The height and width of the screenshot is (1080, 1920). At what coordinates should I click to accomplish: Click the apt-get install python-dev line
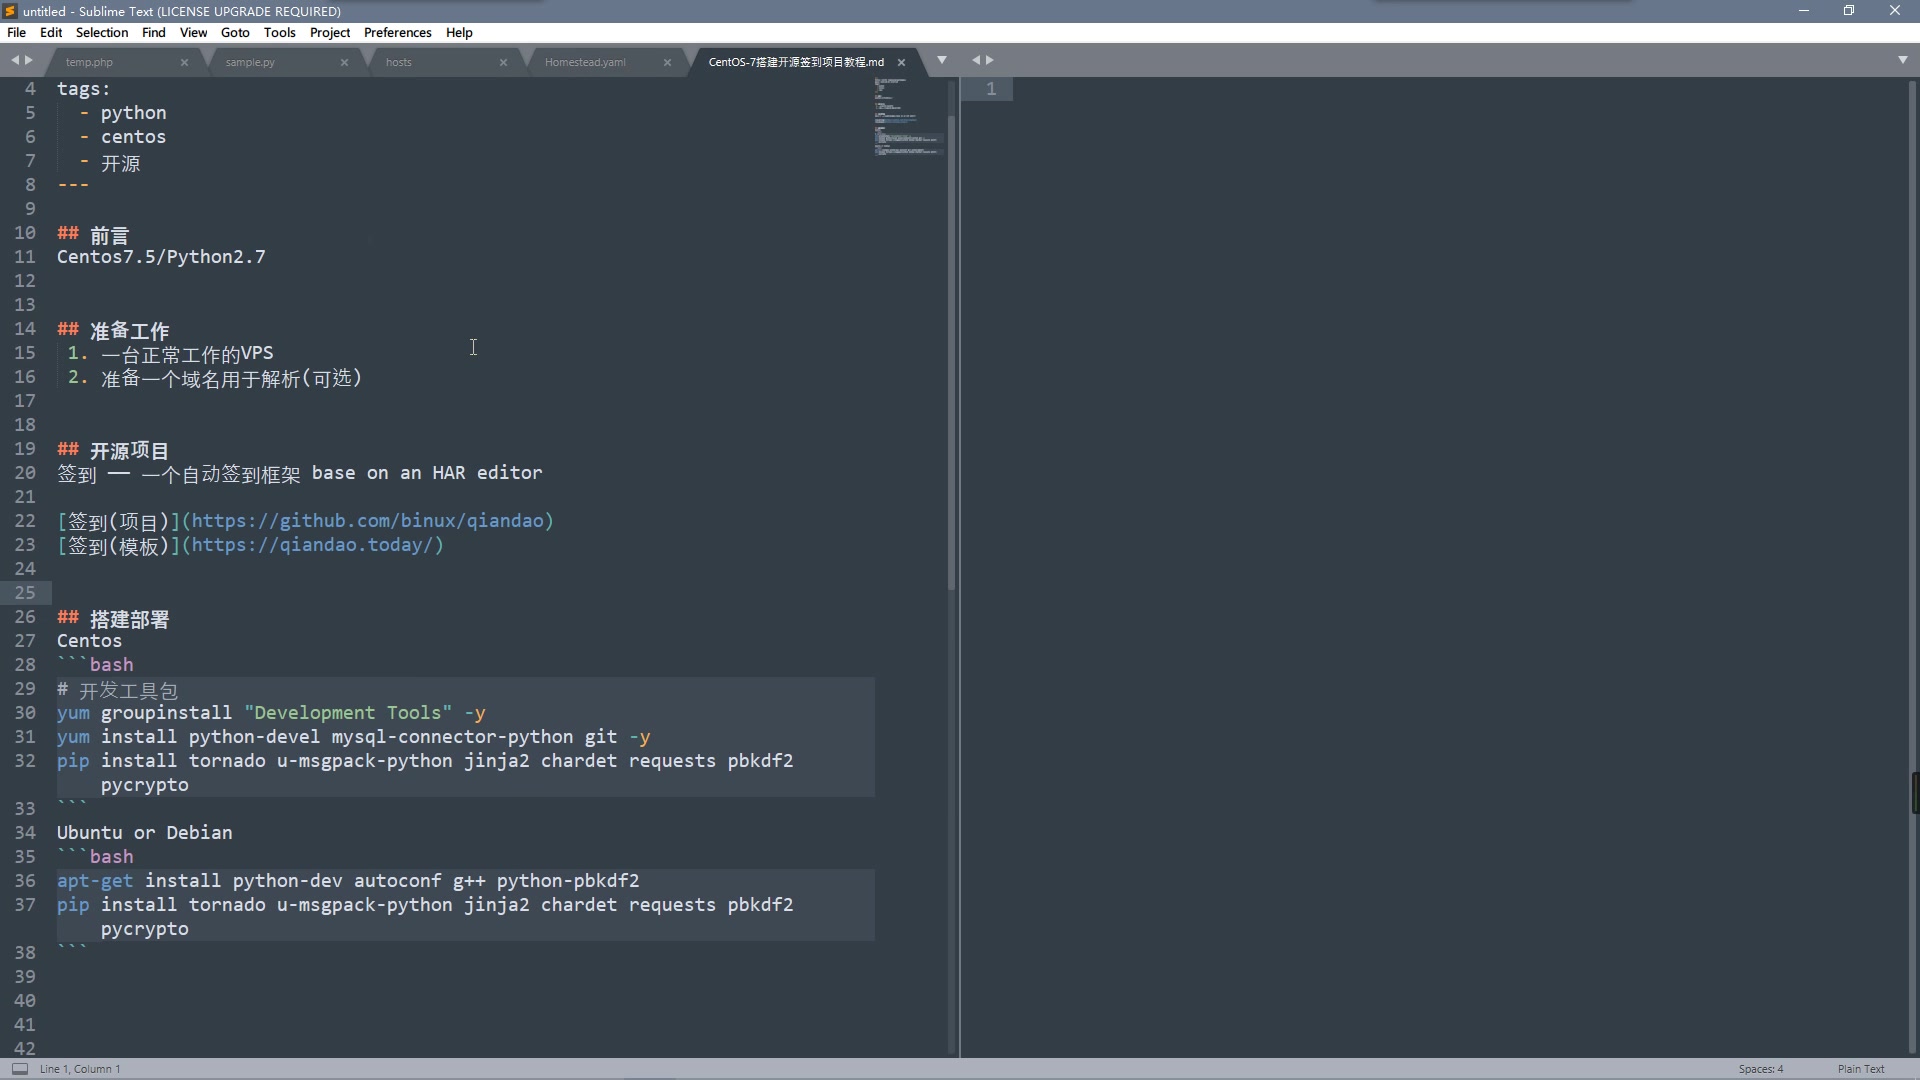point(348,881)
